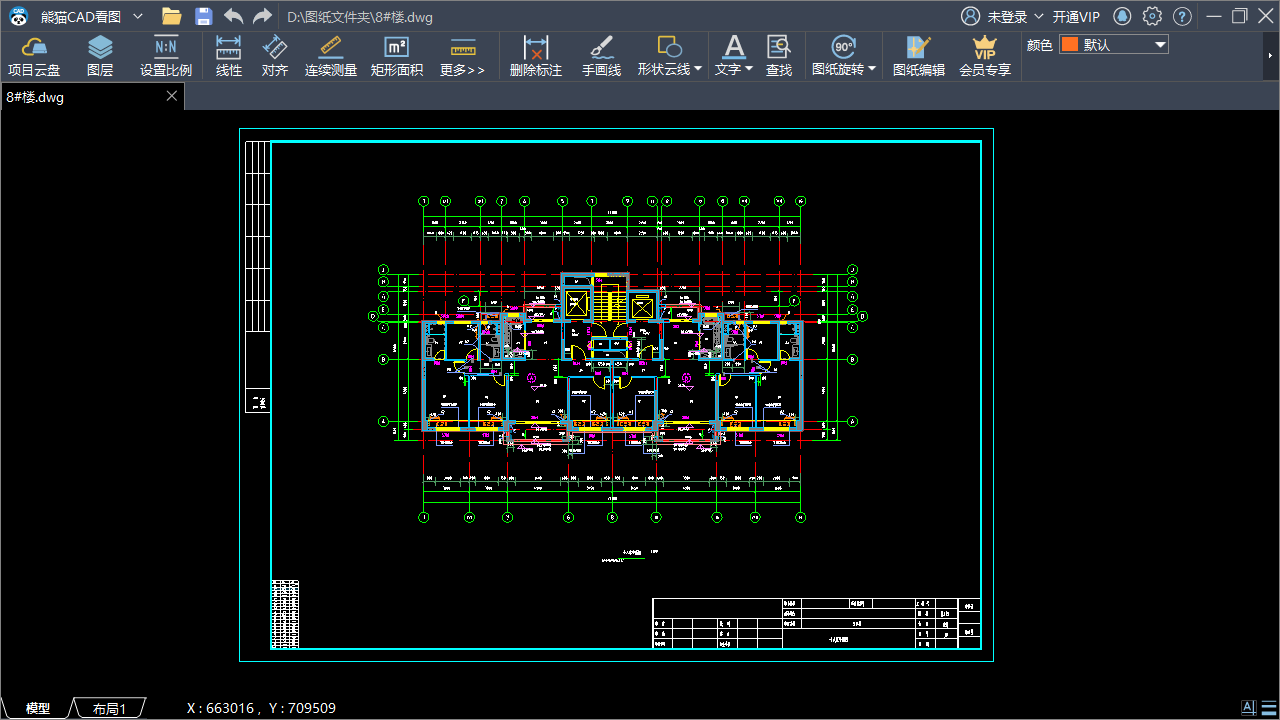This screenshot has height=720, width=1280.
Task: Expand the 图纸旋转 rotation dropdown
Action: click(x=872, y=70)
